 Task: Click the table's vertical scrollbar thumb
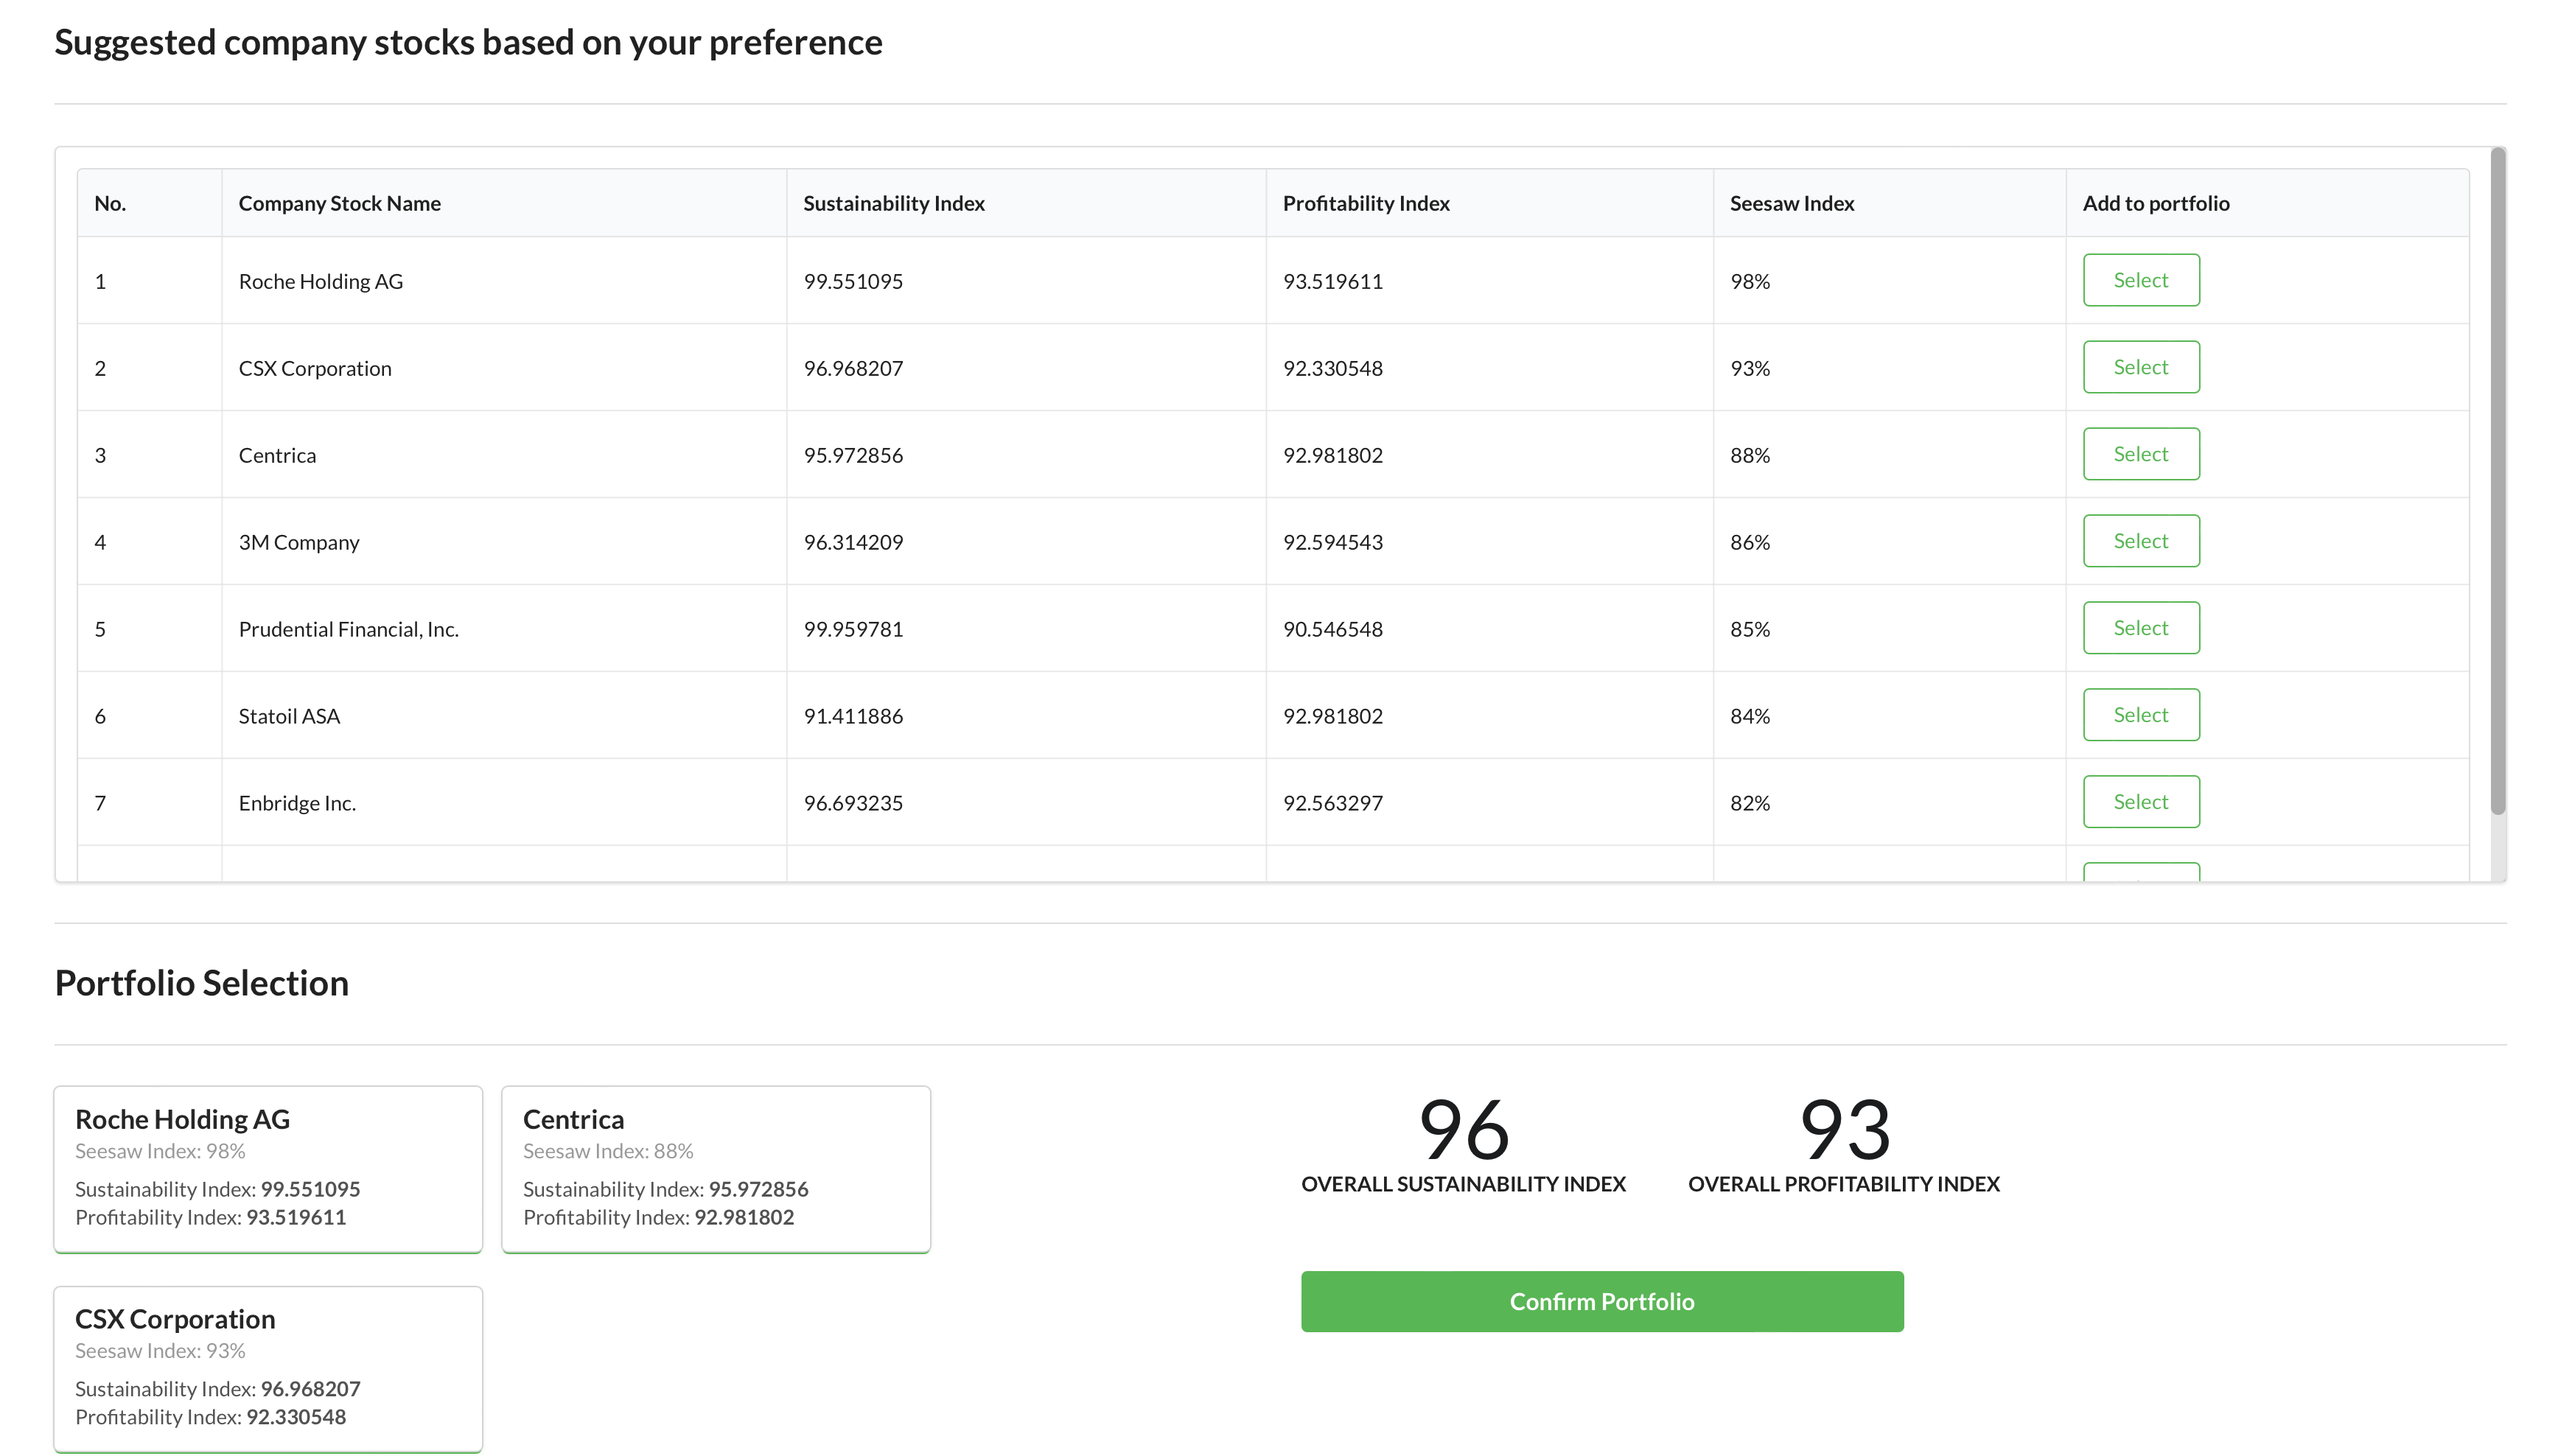[x=2497, y=480]
